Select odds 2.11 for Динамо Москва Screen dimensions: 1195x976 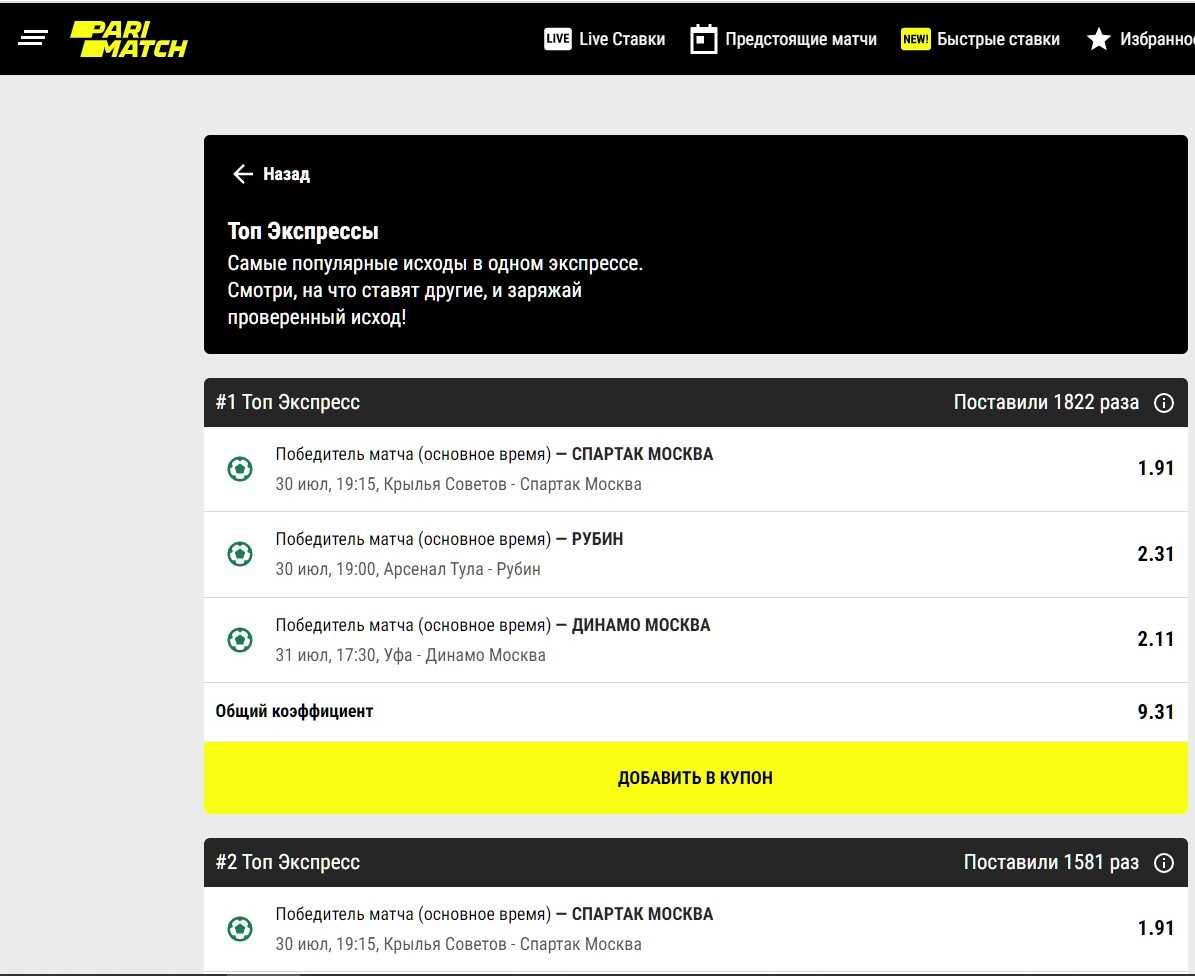[1155, 639]
